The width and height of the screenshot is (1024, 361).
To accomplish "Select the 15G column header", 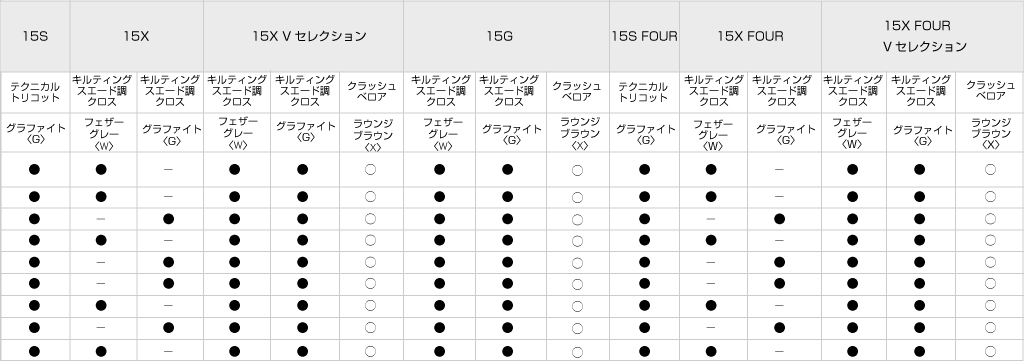I will pyautogui.click(x=506, y=37).
